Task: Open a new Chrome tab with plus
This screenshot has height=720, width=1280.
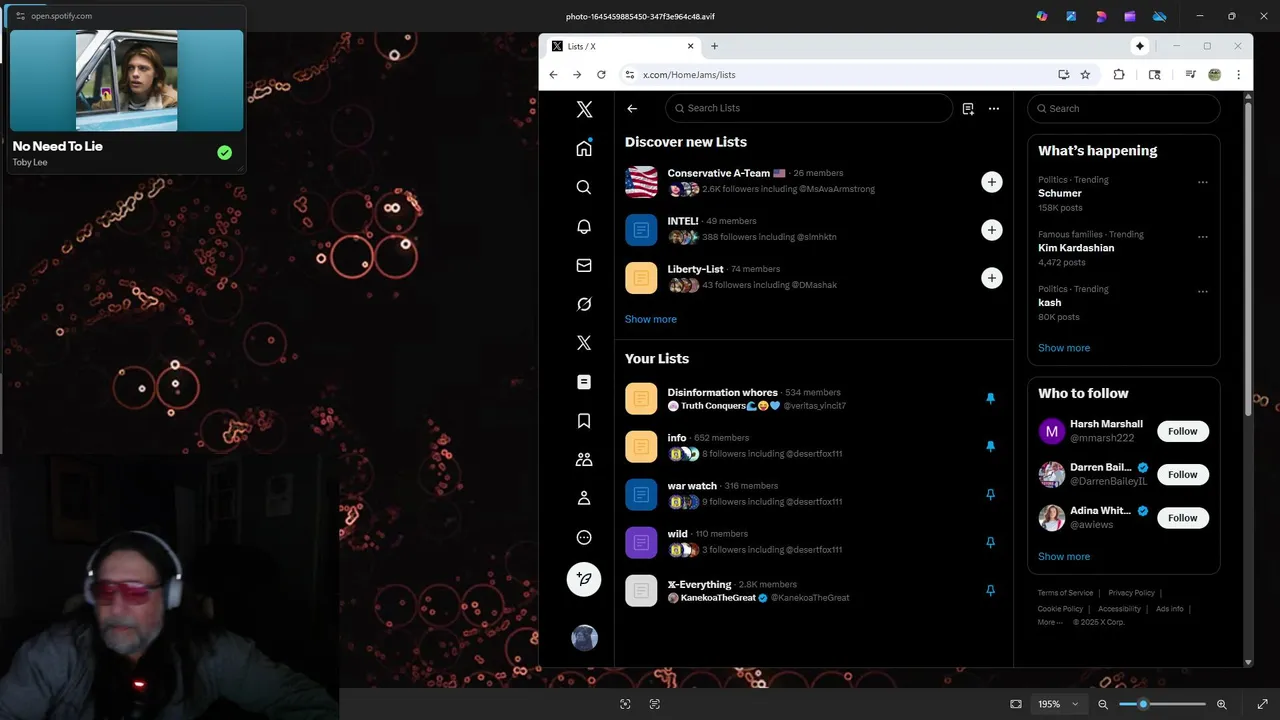Action: click(x=714, y=46)
